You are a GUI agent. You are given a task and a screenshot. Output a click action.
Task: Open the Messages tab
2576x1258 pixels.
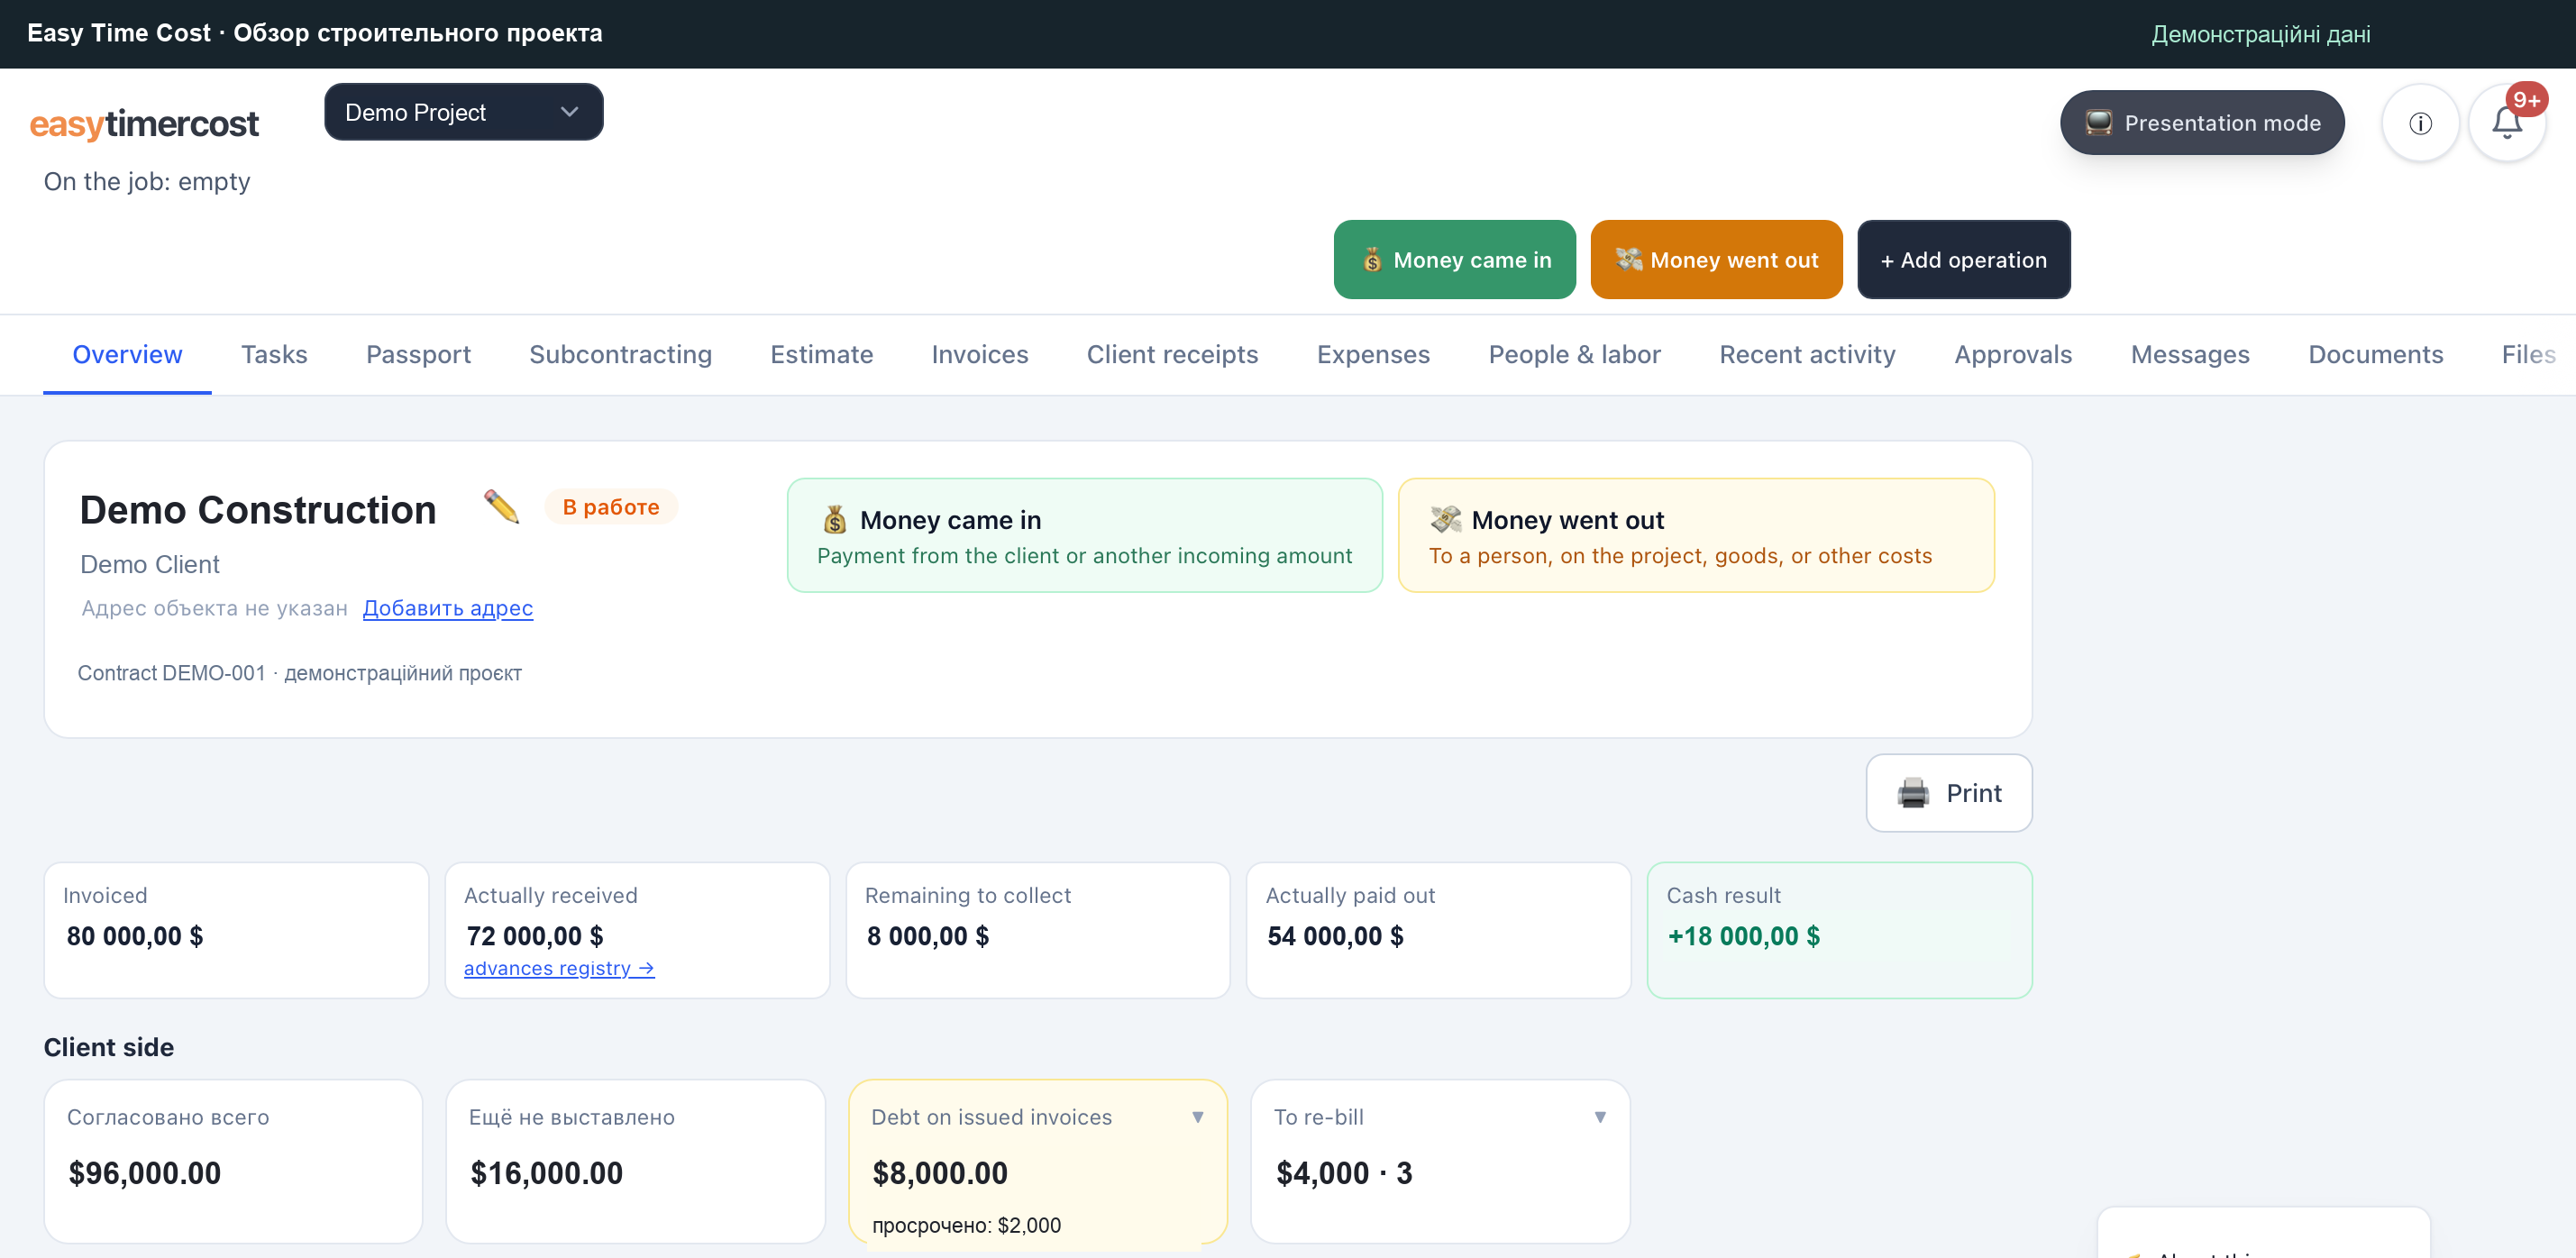pyautogui.click(x=2189, y=355)
